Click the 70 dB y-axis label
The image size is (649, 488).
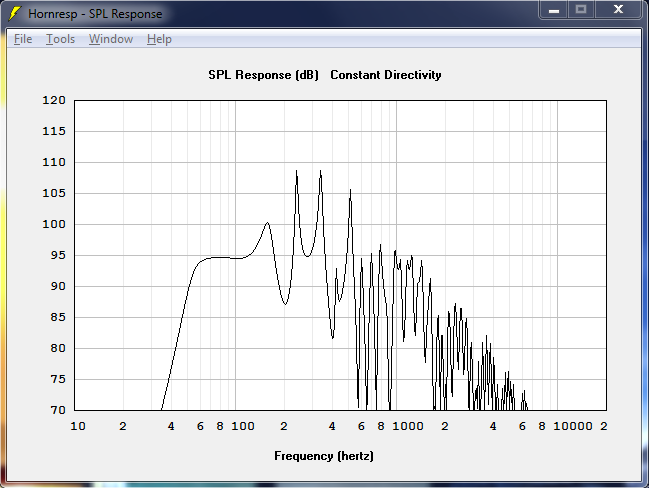point(58,410)
